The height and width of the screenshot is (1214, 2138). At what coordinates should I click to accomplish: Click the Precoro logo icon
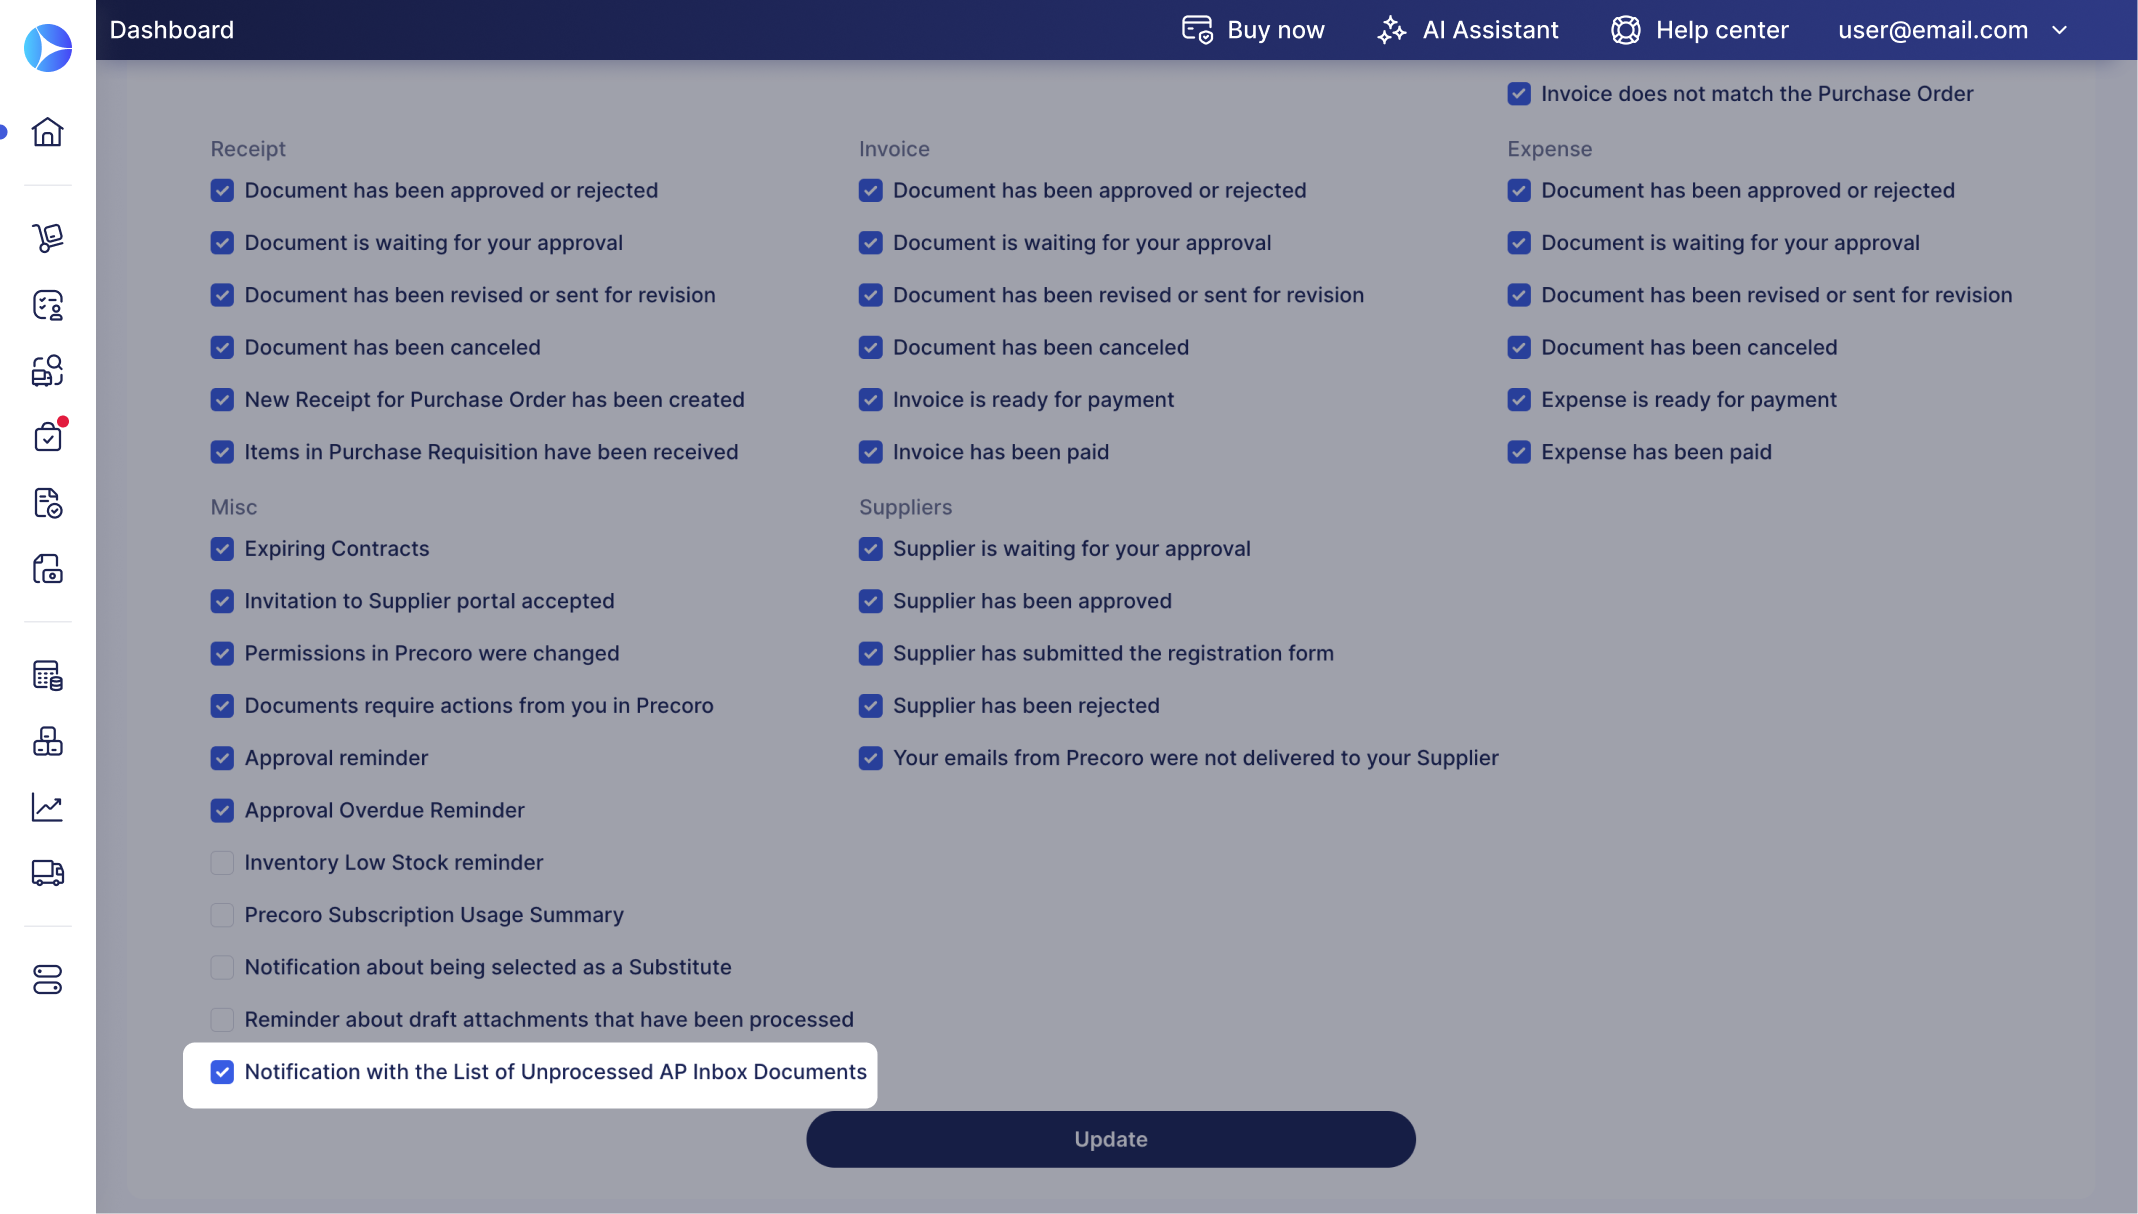point(47,48)
